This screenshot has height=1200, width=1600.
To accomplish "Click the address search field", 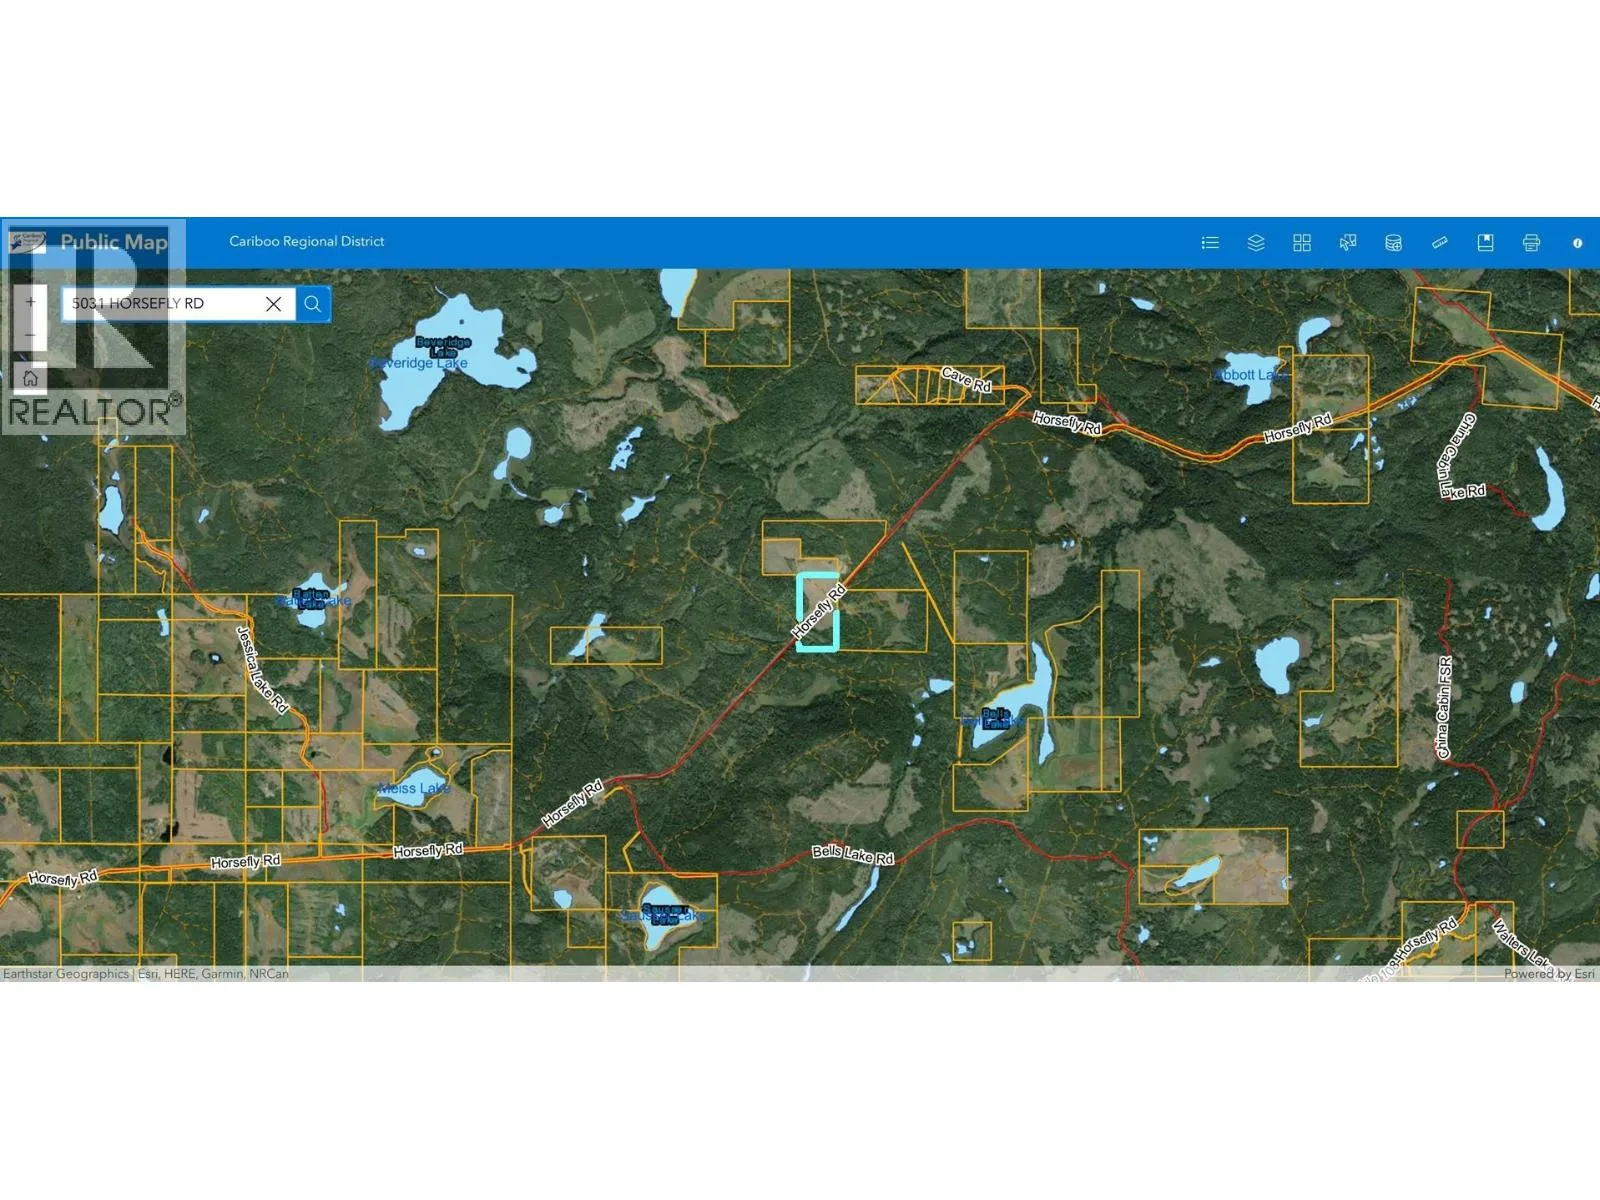I will click(x=178, y=303).
